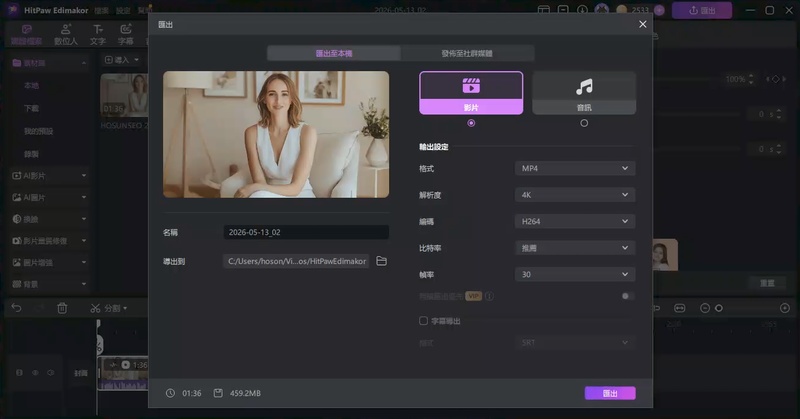800x419 pixels.
Task: Select the 影片 video export card
Action: click(471, 93)
